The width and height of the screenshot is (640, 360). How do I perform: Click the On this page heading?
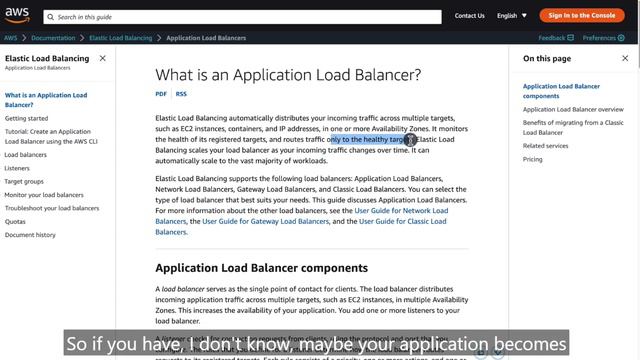[x=547, y=58]
